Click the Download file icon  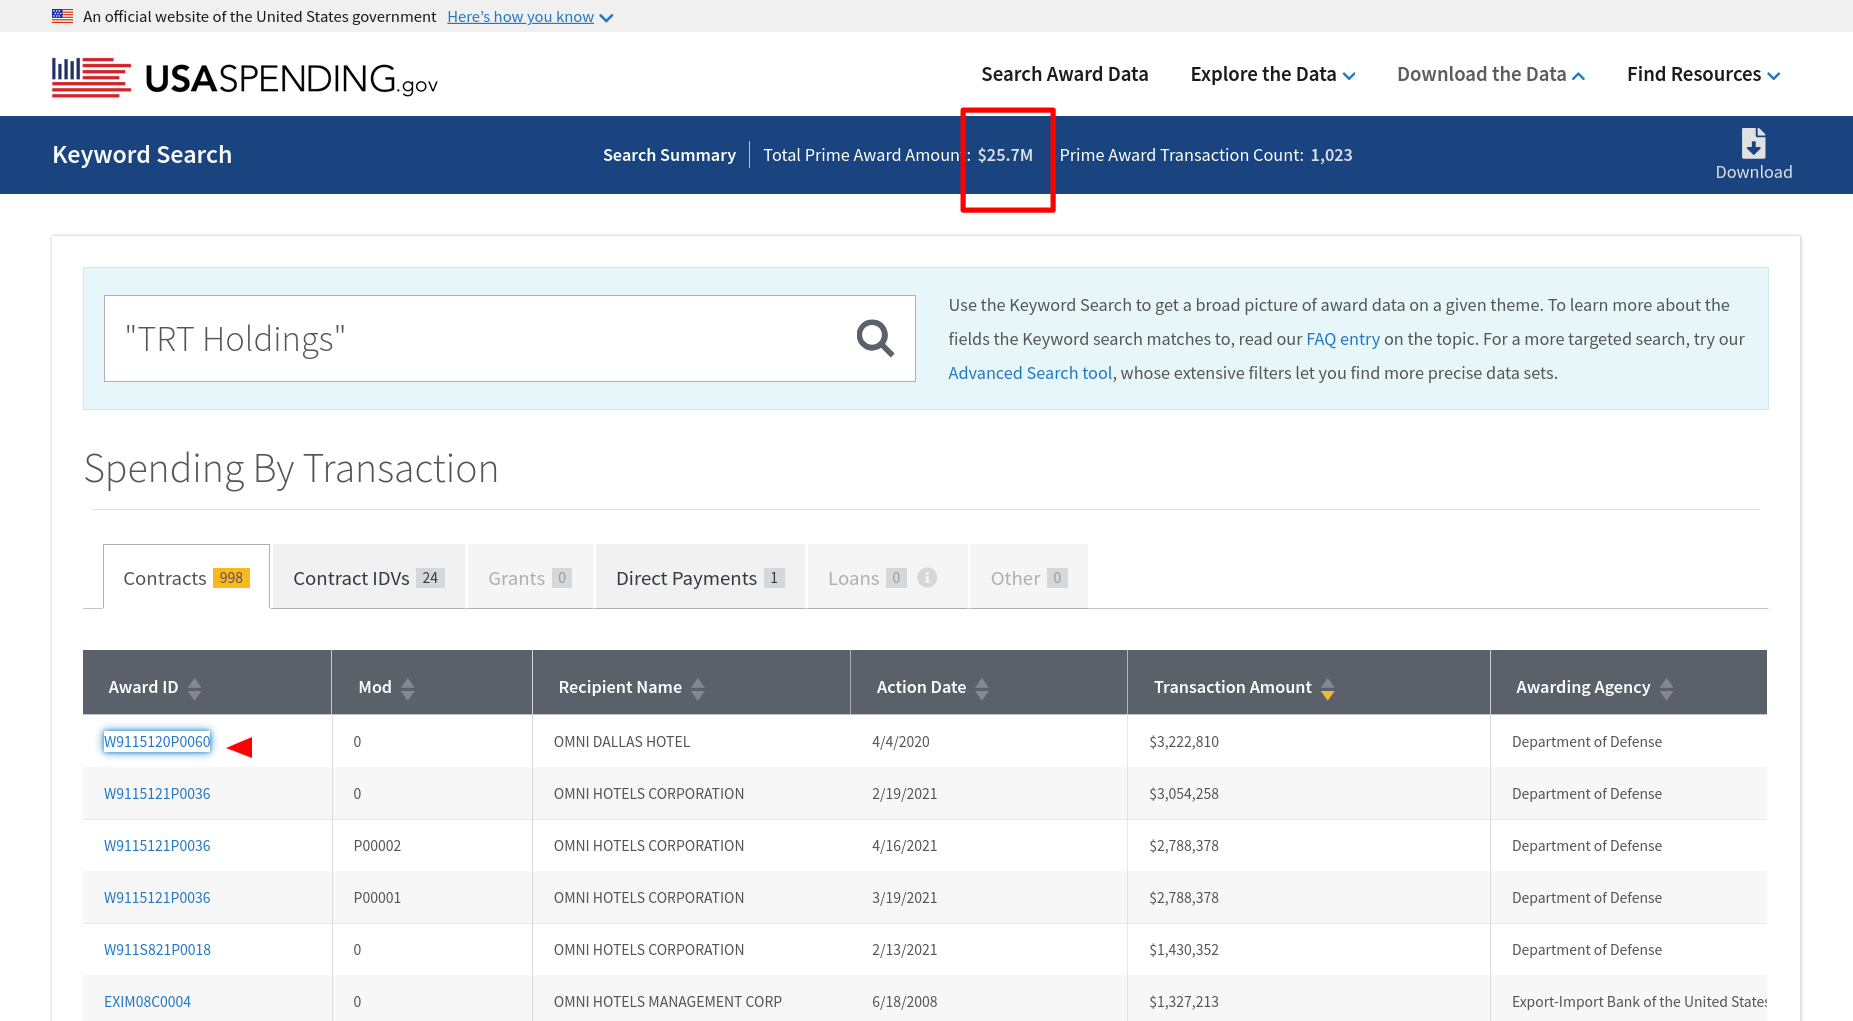[1753, 143]
